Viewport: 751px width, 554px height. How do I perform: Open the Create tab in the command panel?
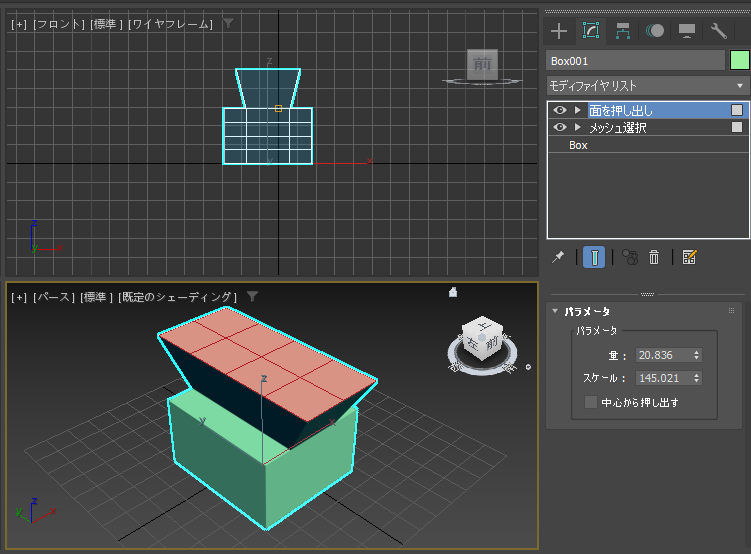[x=559, y=31]
